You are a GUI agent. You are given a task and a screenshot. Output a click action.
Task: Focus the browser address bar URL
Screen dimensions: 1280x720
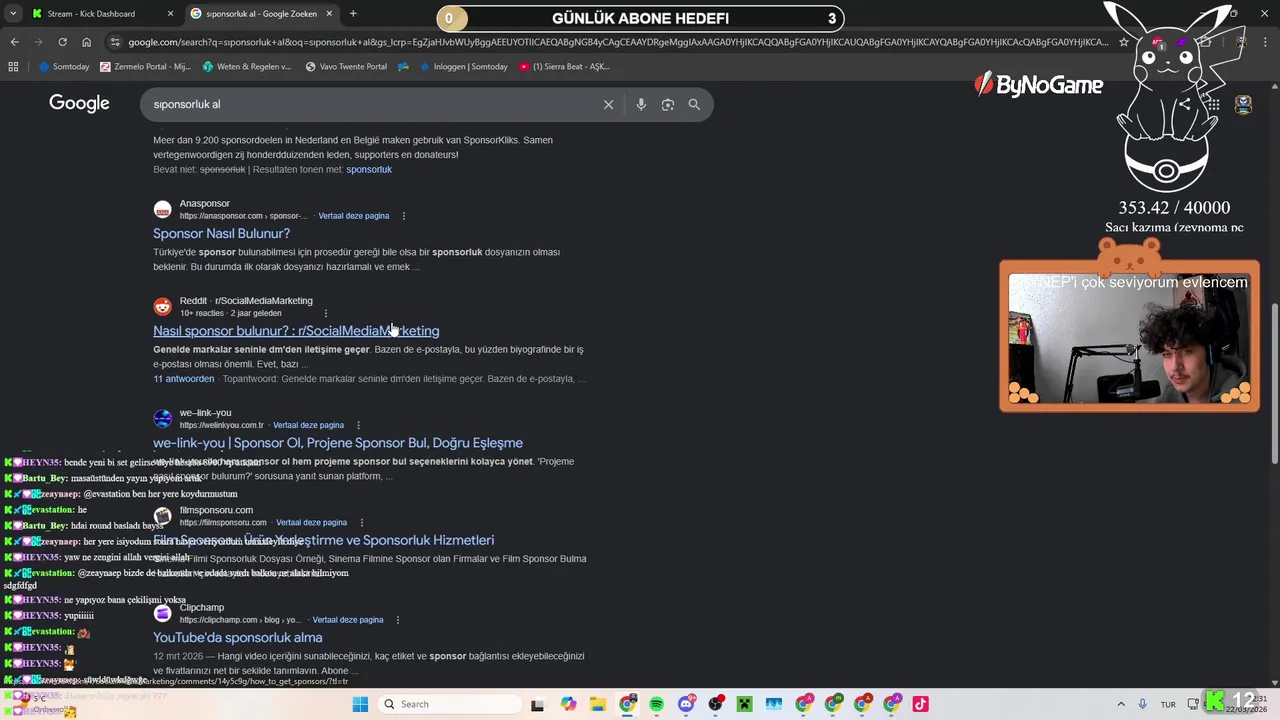[617, 42]
